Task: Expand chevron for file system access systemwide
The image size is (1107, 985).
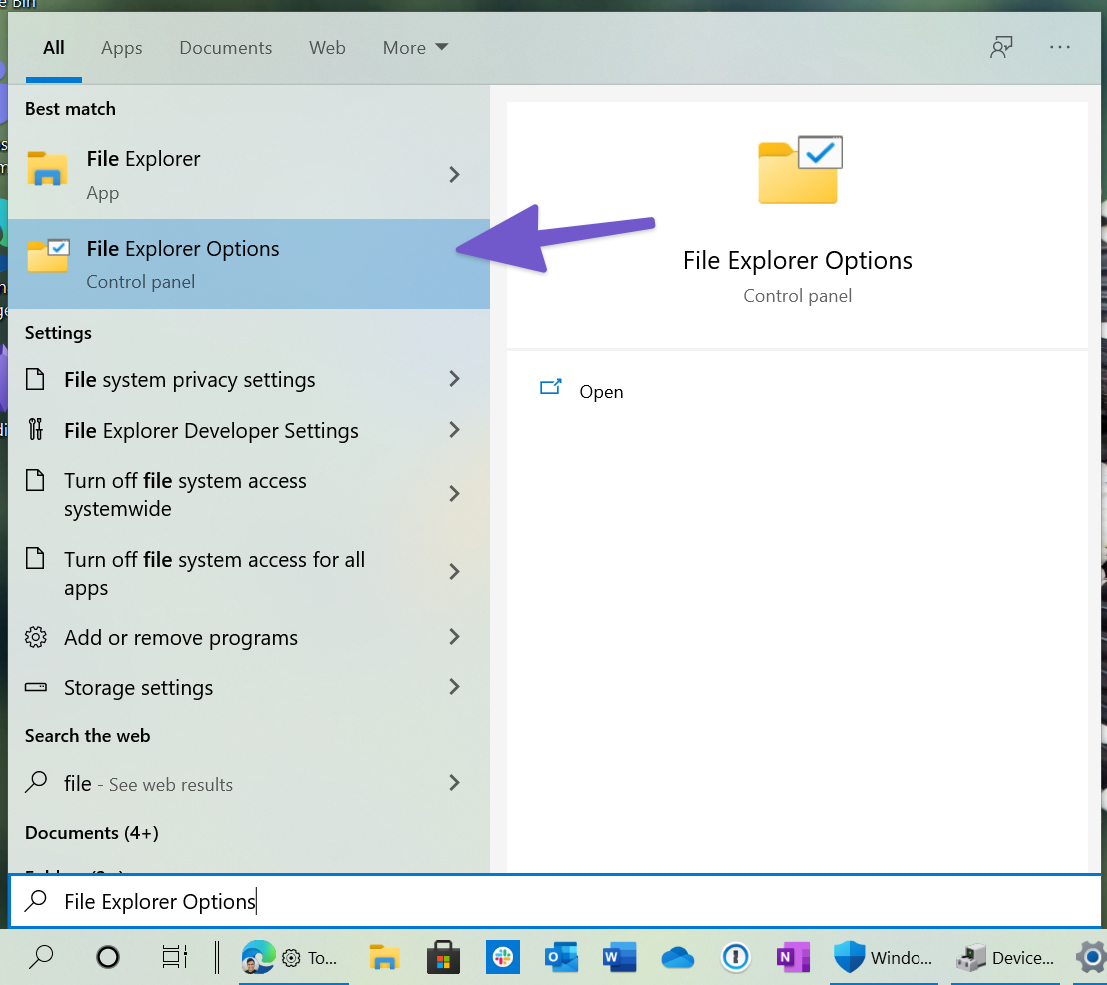Action: click(x=454, y=494)
